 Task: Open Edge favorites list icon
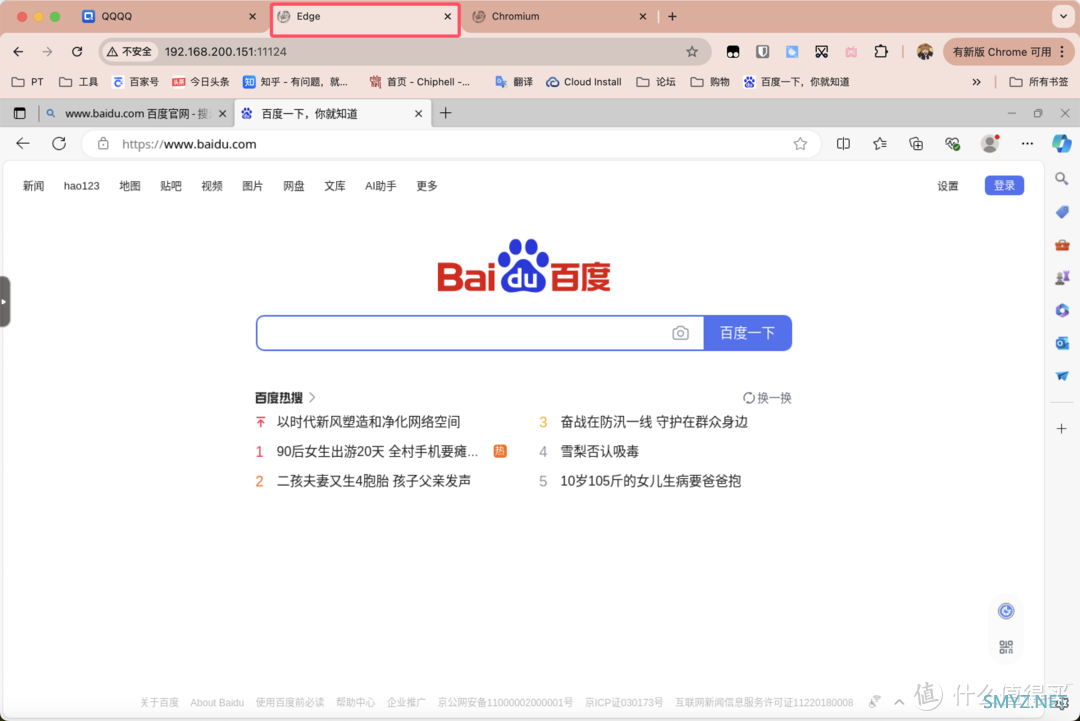tap(880, 143)
